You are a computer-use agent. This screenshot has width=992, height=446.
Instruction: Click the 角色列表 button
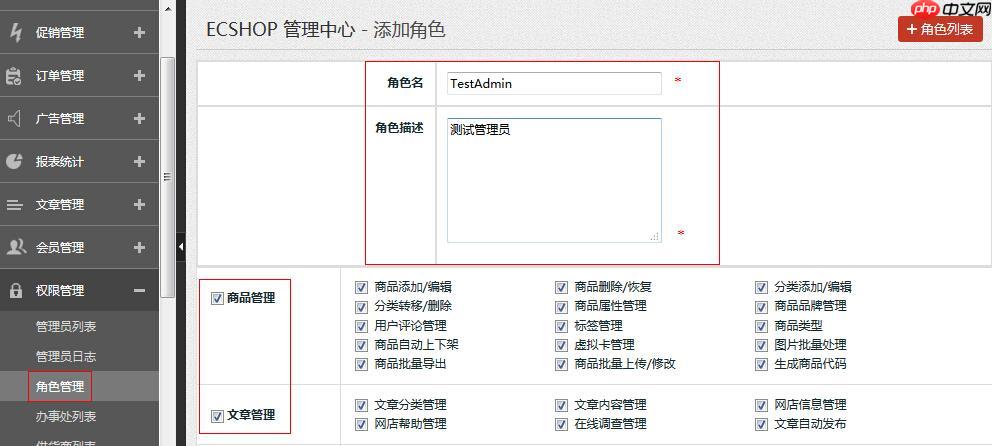click(x=939, y=29)
